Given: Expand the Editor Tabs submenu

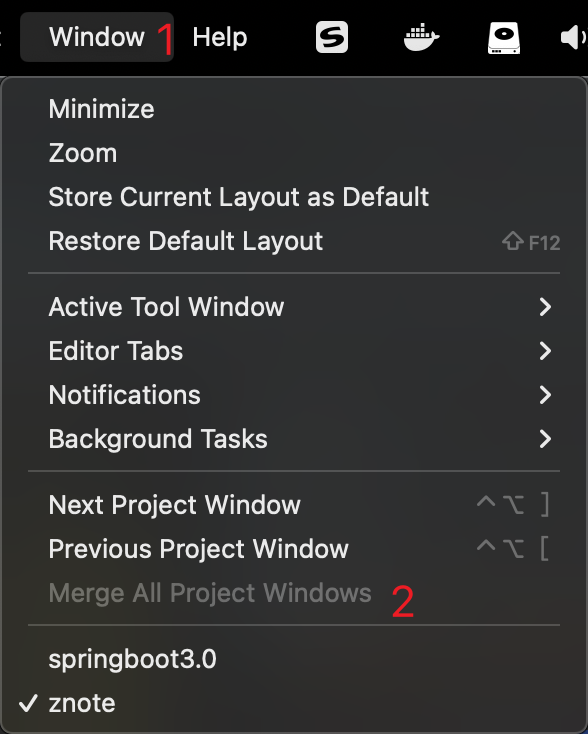Looking at the screenshot, I should (x=294, y=351).
